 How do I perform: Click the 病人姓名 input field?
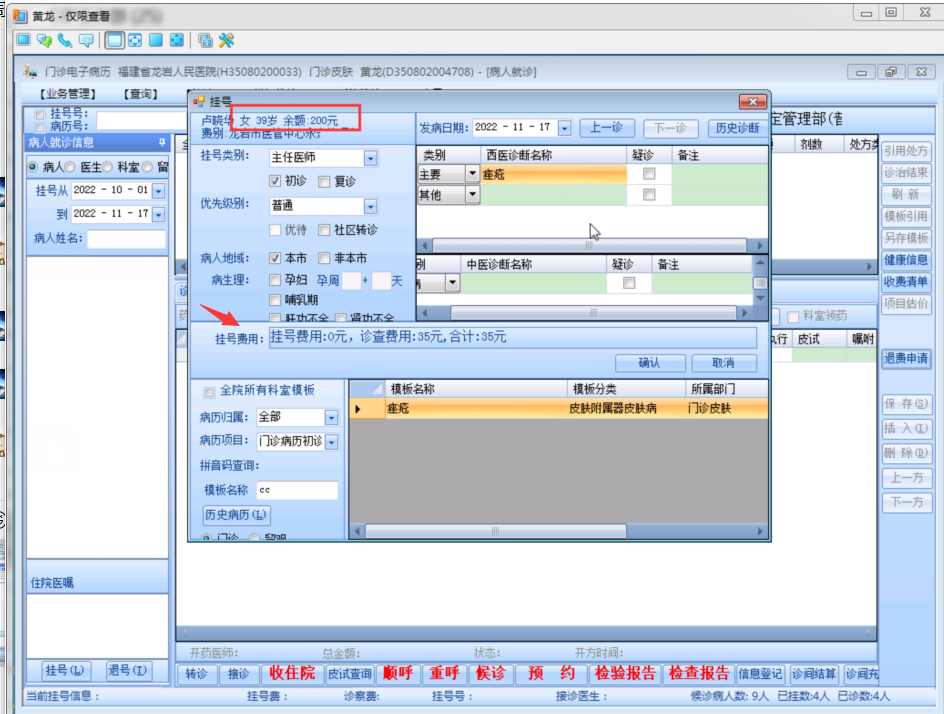(x=126, y=239)
